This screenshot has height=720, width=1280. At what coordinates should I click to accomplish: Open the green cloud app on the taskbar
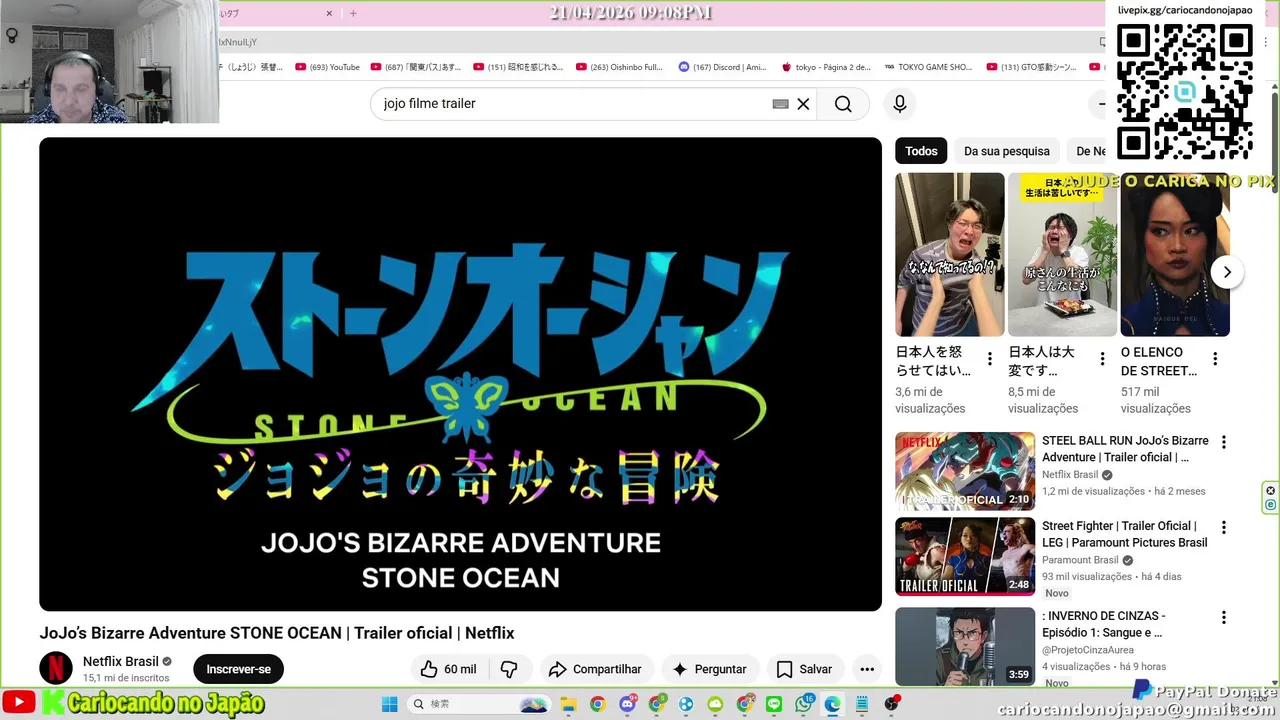click(715, 704)
